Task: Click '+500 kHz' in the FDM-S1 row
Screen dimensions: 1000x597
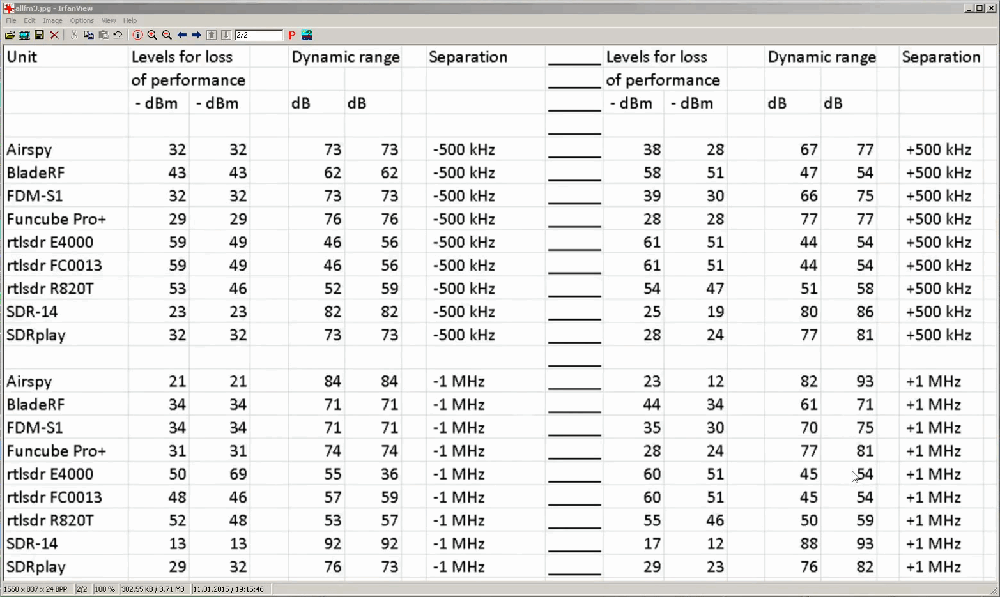Action: [x=938, y=196]
